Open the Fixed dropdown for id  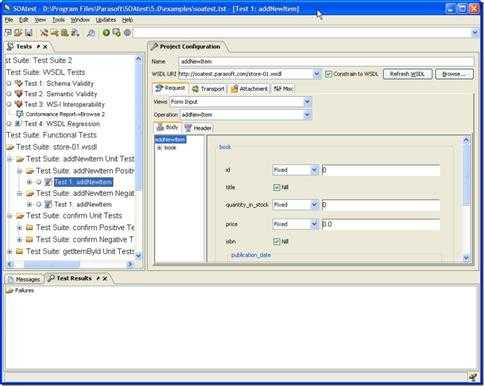[314, 170]
